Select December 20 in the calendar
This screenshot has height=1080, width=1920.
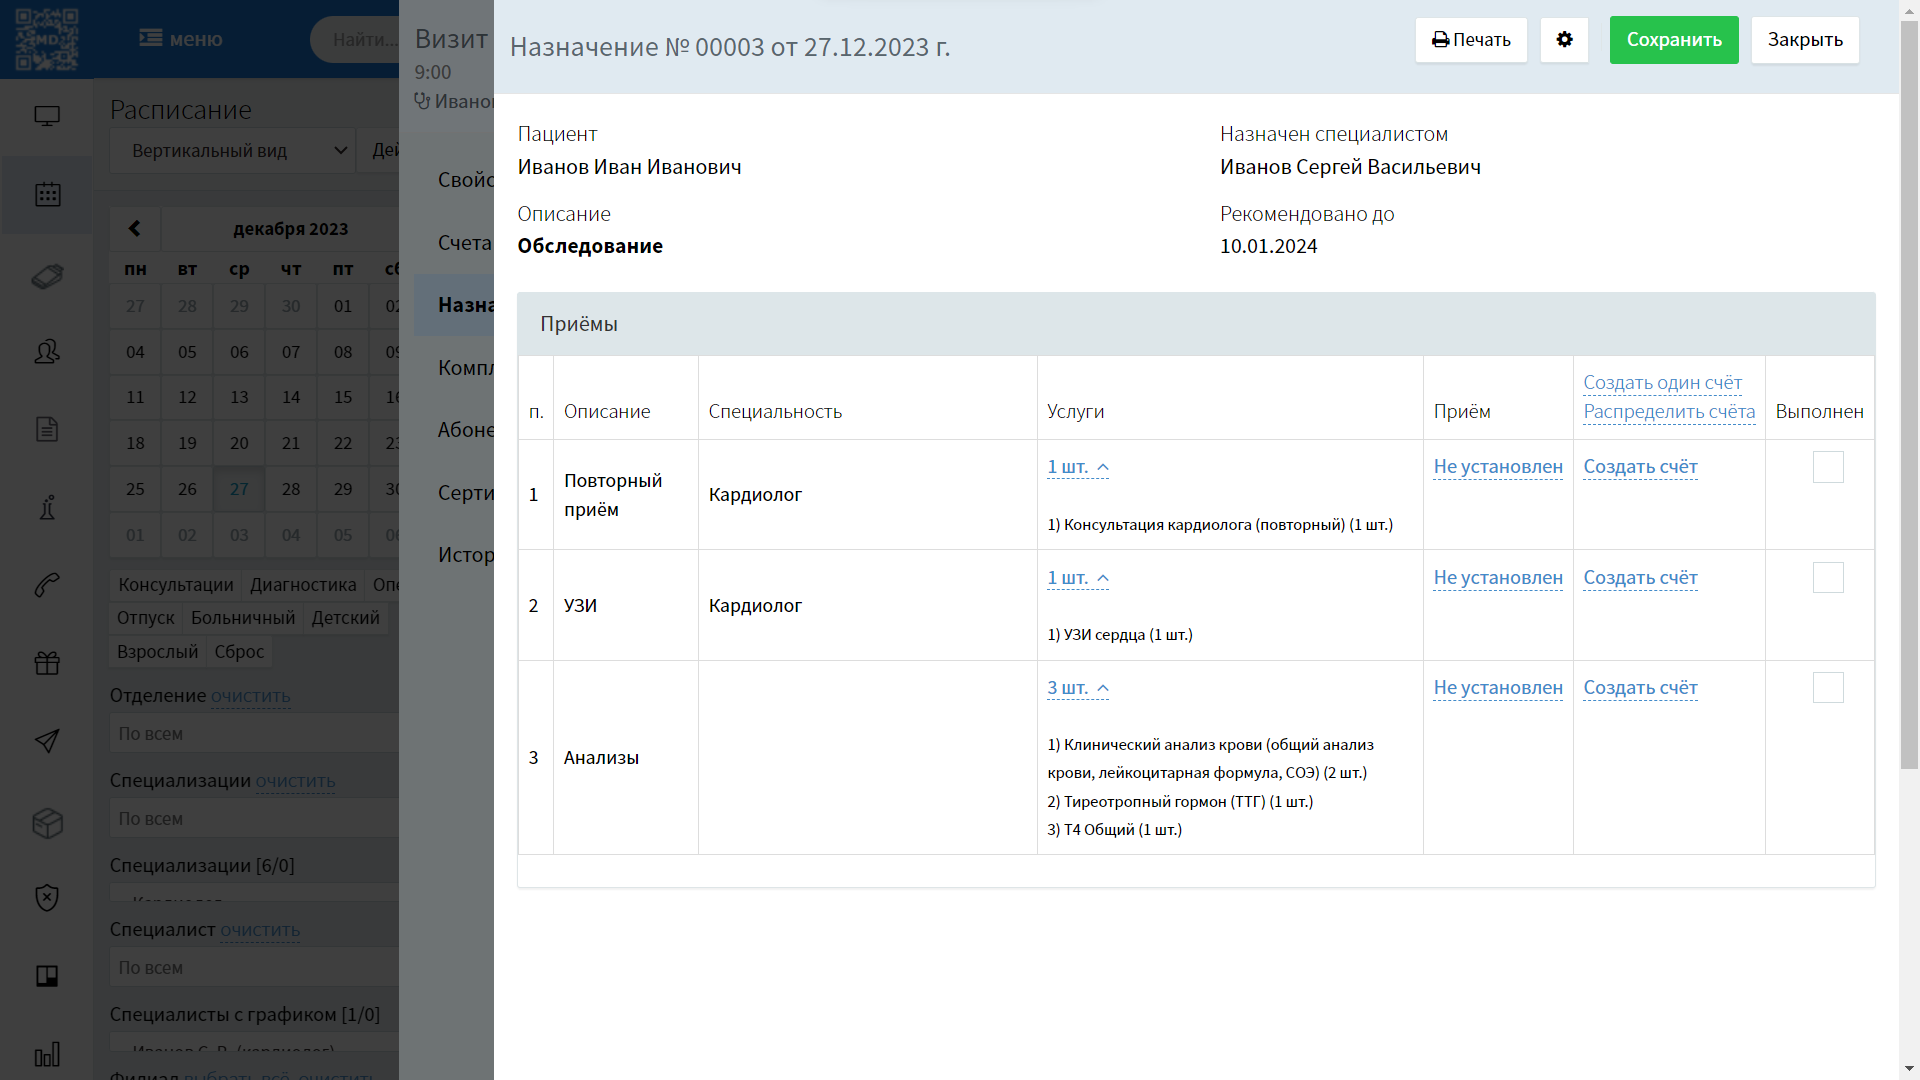point(239,443)
